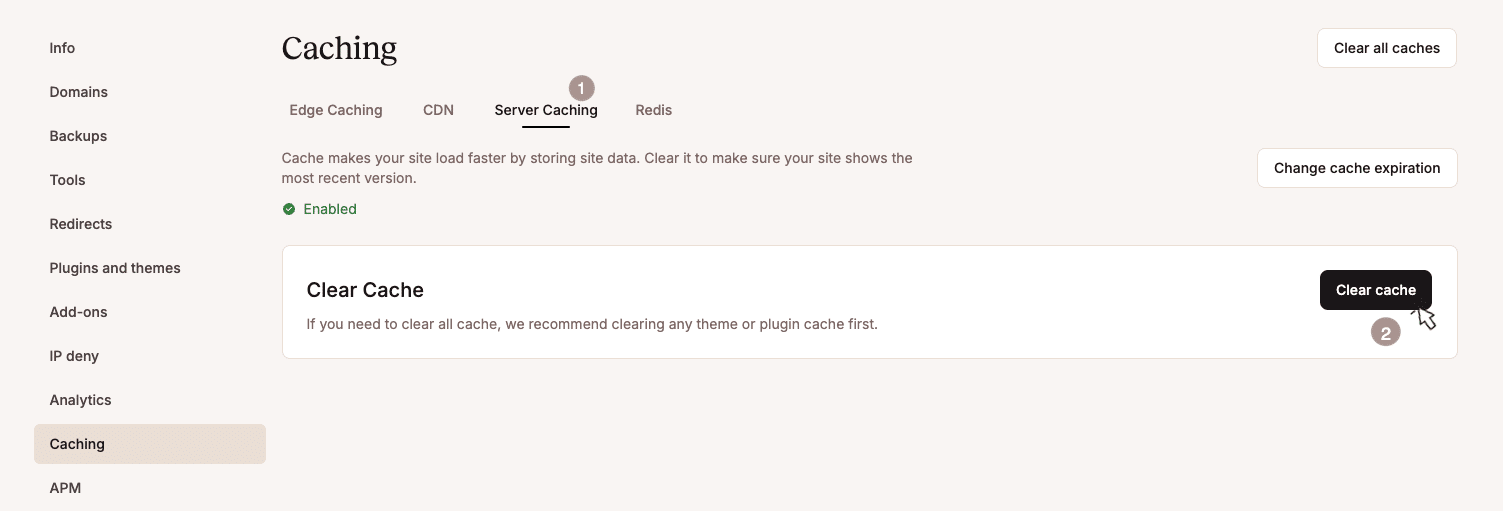Open Change cache expiration settings
Viewport: 1503px width, 511px height.
point(1356,168)
